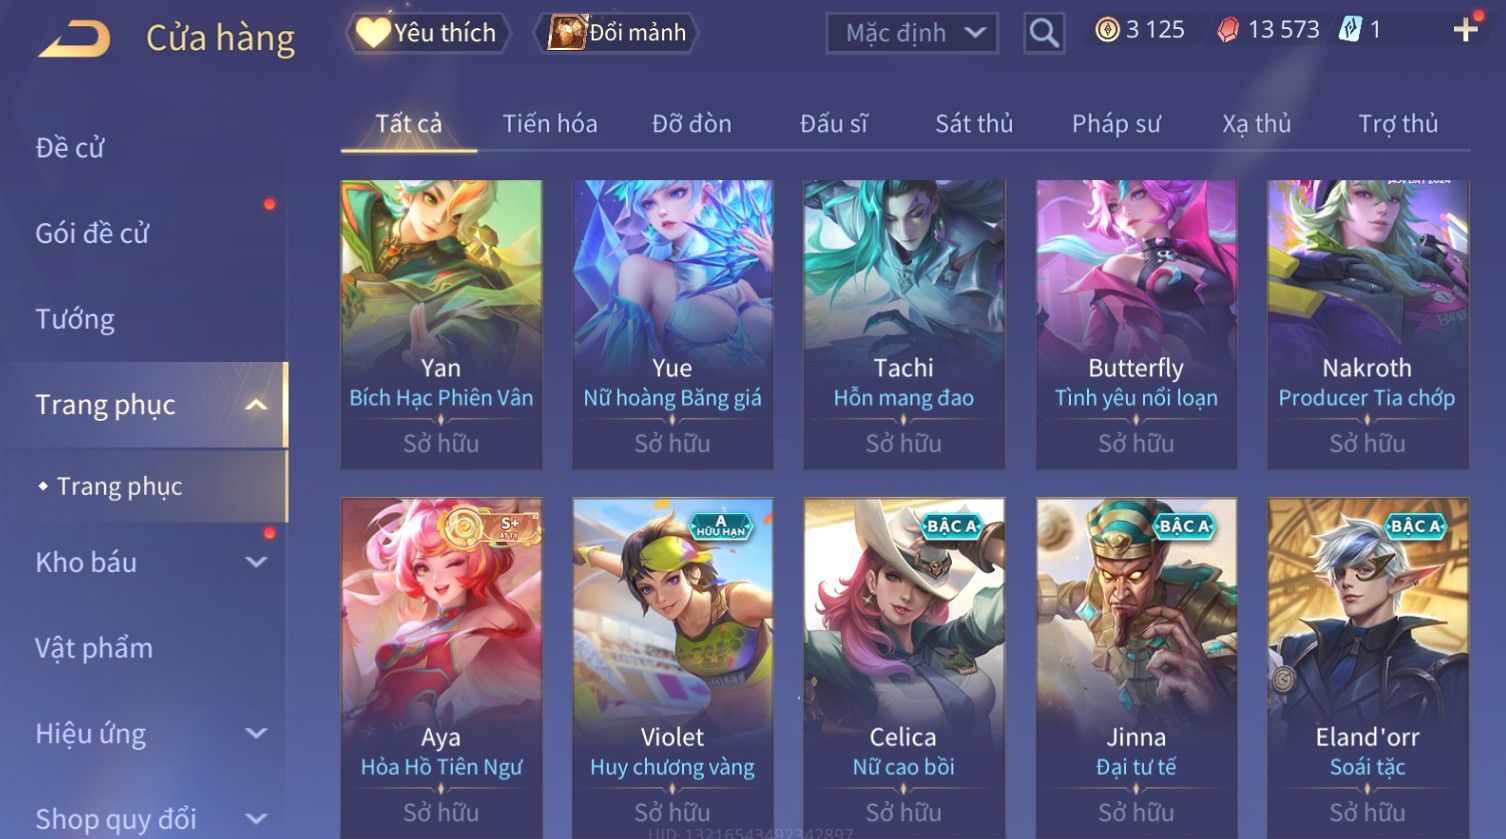
Task: Open the search magnifier icon
Action: coord(1044,33)
